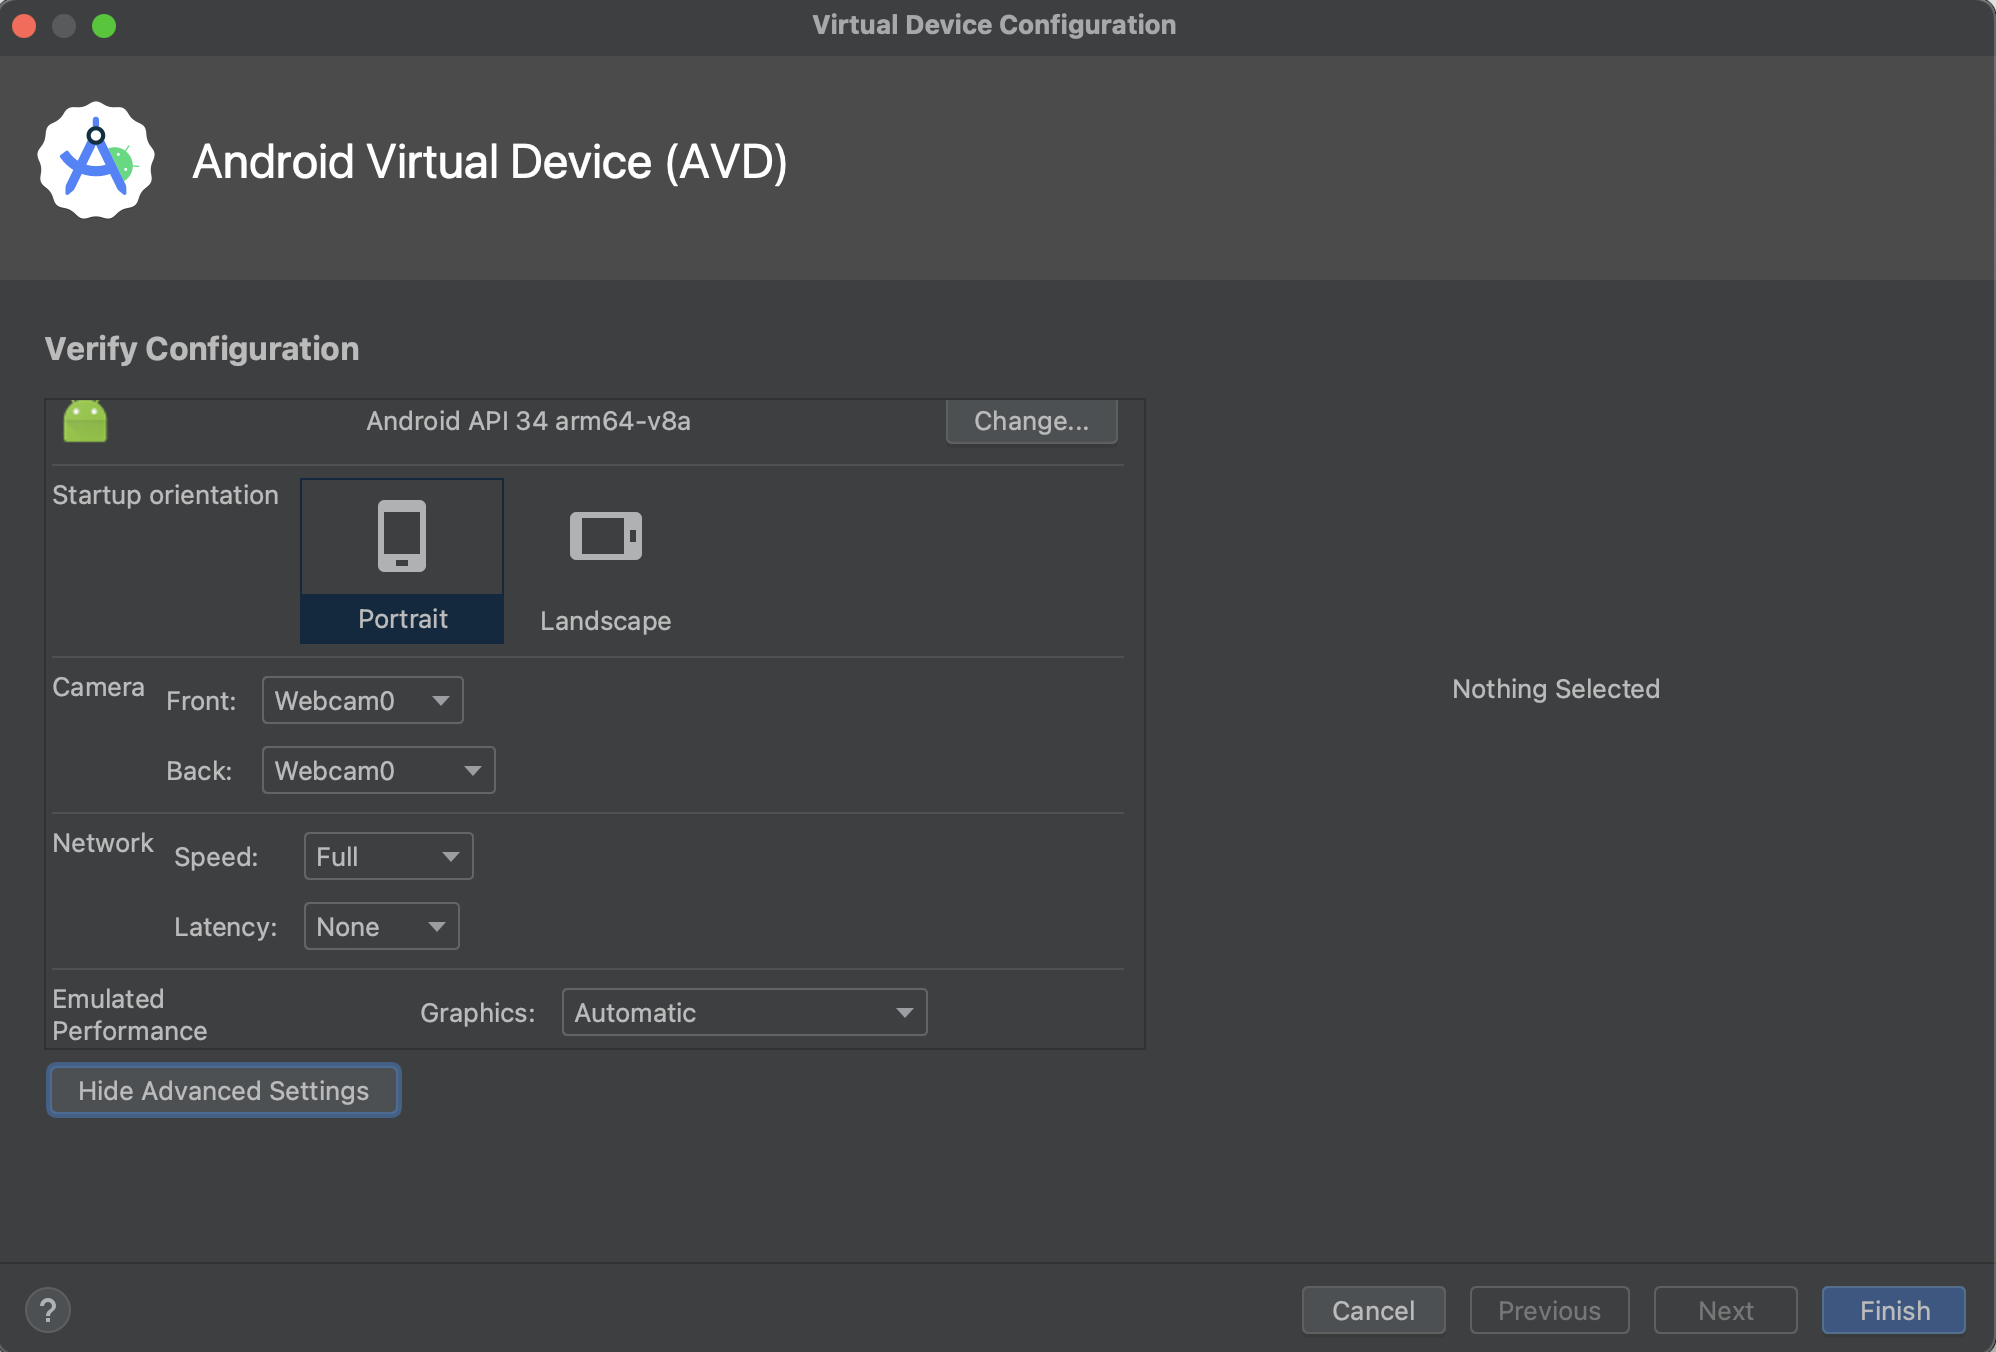
Task: Open the Front camera Webcam0 dropdown
Action: [x=362, y=700]
